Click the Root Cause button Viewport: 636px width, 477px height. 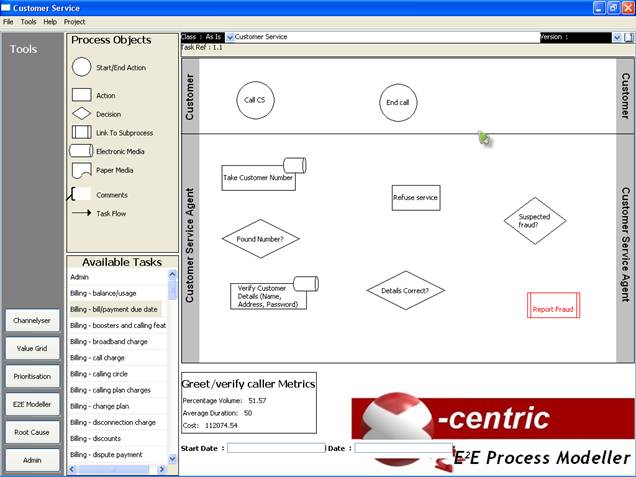coord(32,432)
